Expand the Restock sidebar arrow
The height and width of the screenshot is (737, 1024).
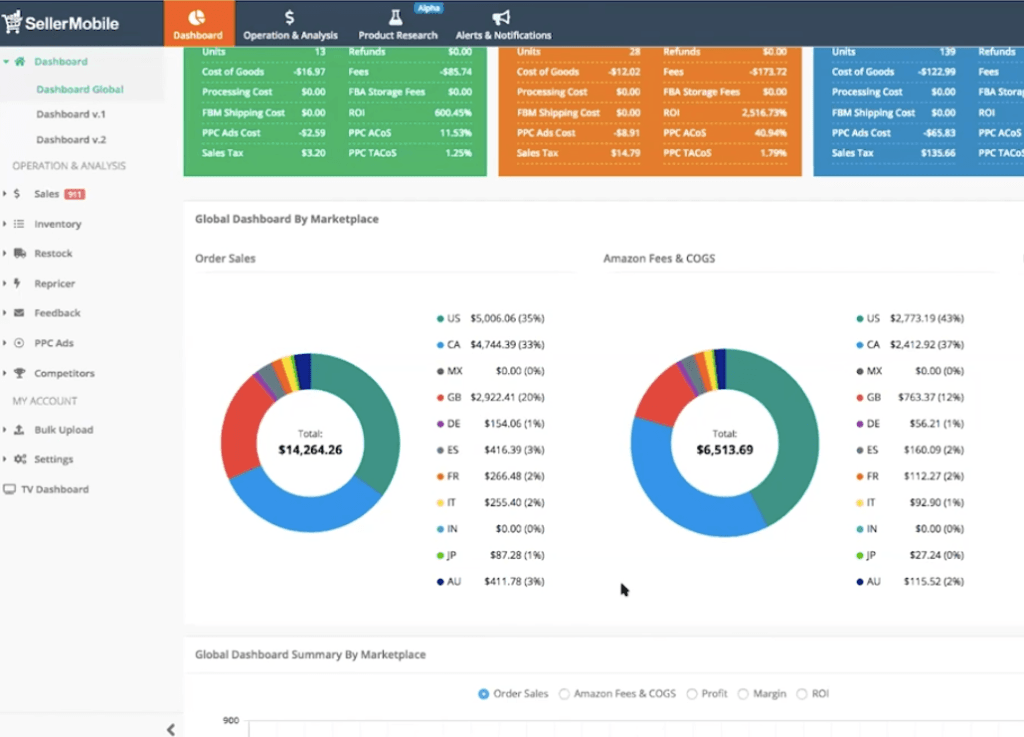point(5,253)
